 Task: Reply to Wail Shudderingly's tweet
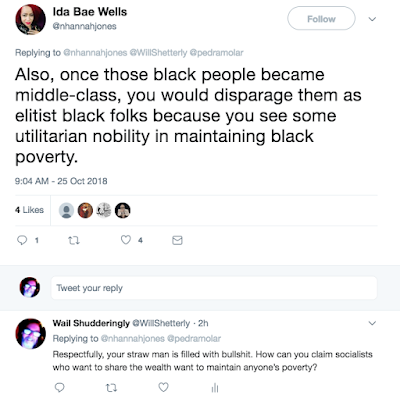(59, 387)
